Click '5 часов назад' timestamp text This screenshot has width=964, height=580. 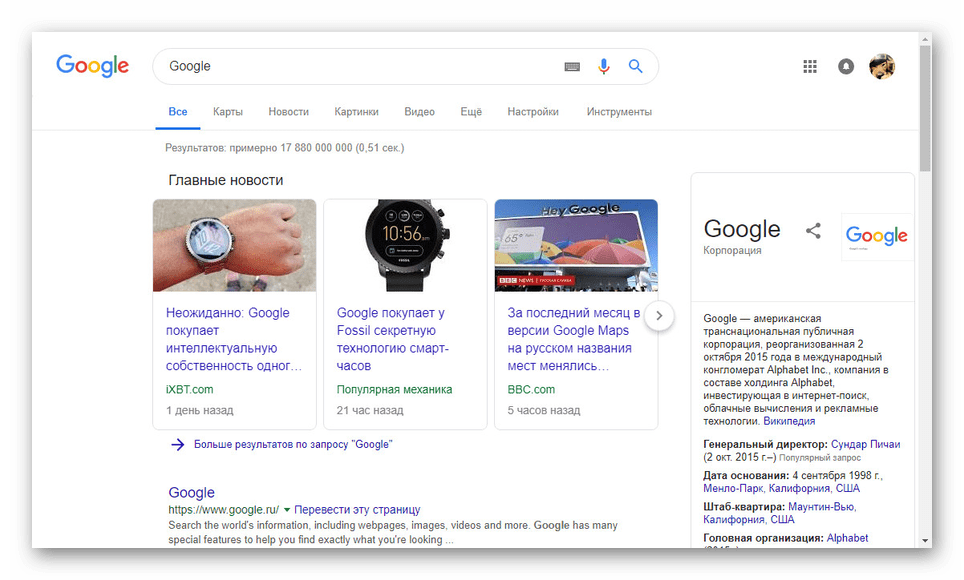coord(543,410)
